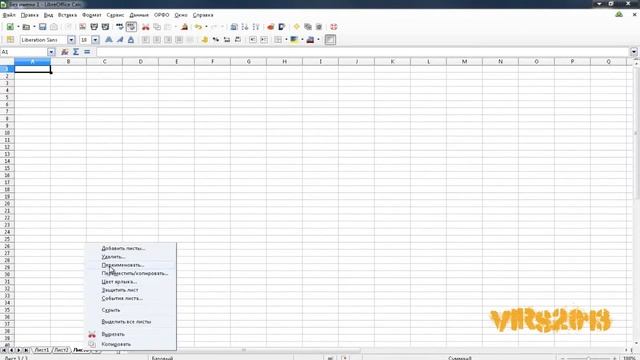The width and height of the screenshot is (640, 360).
Task: Open the Navigator star icon
Action: coord(296,27)
